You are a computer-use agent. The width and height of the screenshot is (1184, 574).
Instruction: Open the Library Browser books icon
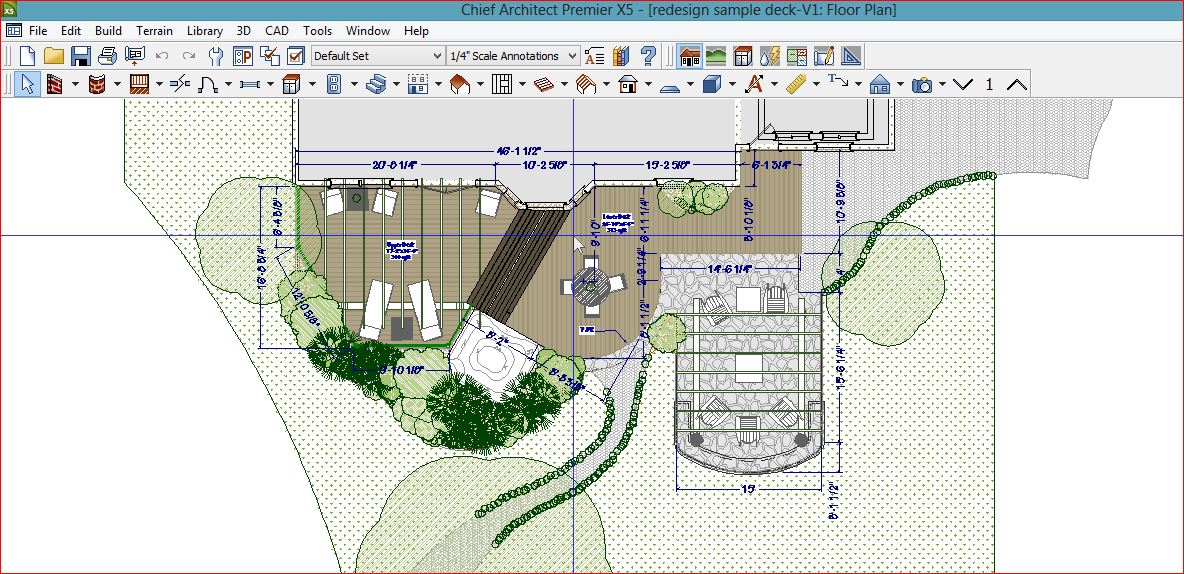(621, 56)
